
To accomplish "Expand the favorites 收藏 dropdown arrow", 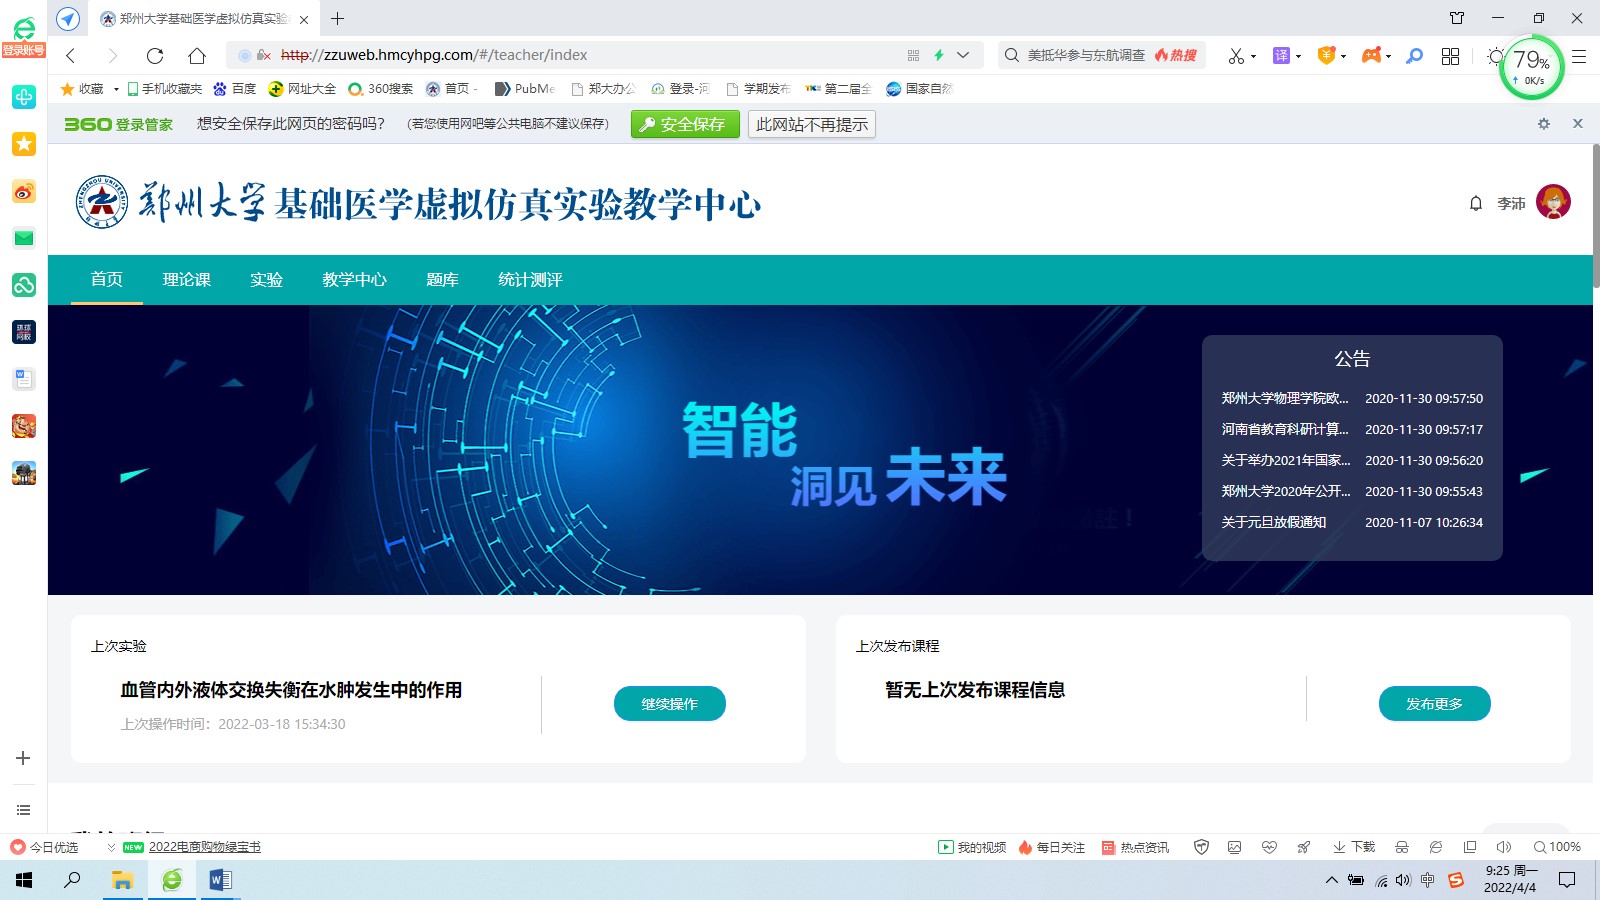I will tap(116, 89).
